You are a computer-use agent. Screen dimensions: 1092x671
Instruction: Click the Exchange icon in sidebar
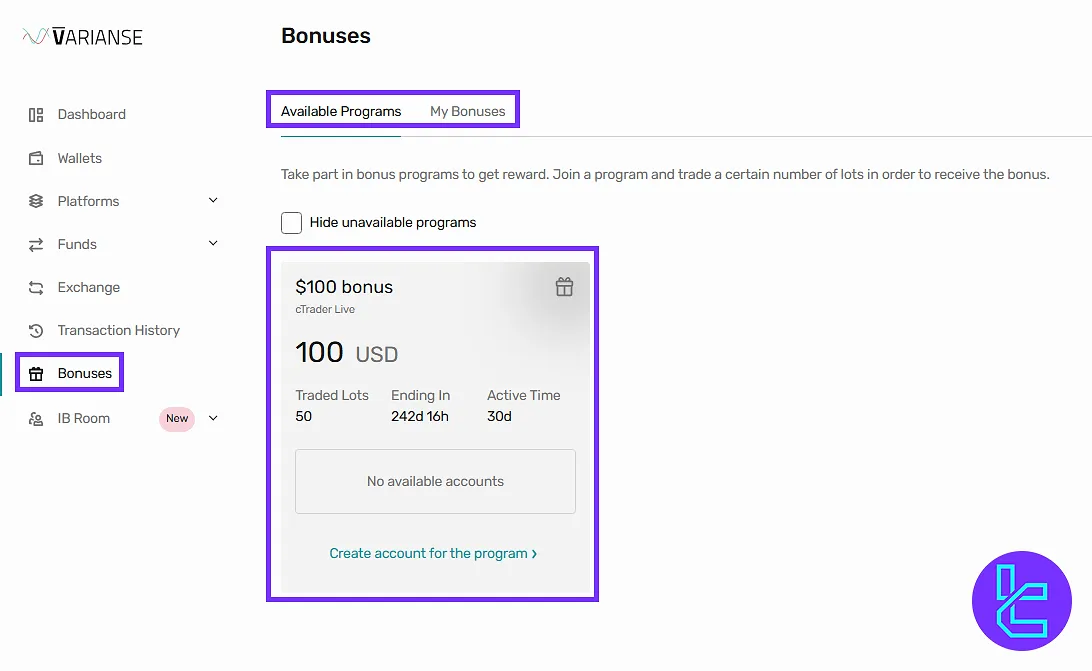(36, 288)
